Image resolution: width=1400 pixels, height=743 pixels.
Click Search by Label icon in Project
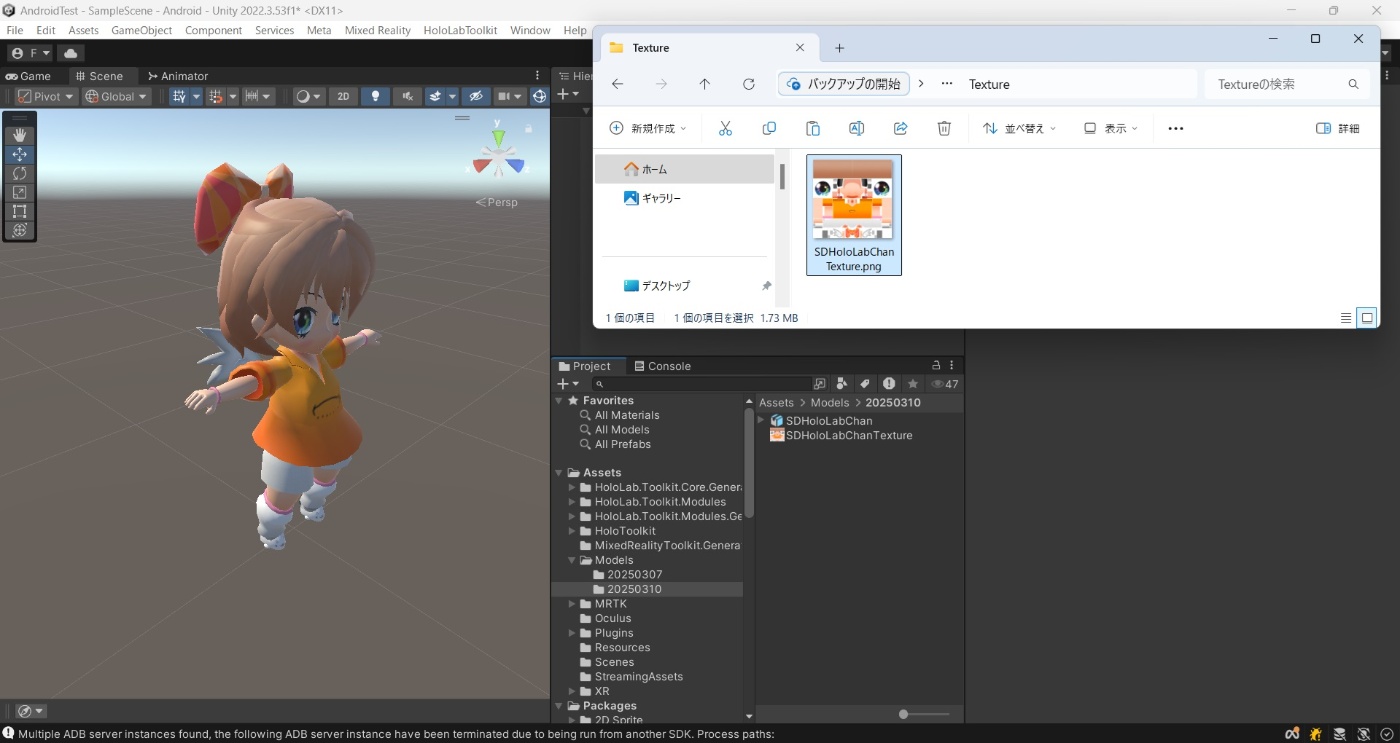pyautogui.click(x=865, y=384)
